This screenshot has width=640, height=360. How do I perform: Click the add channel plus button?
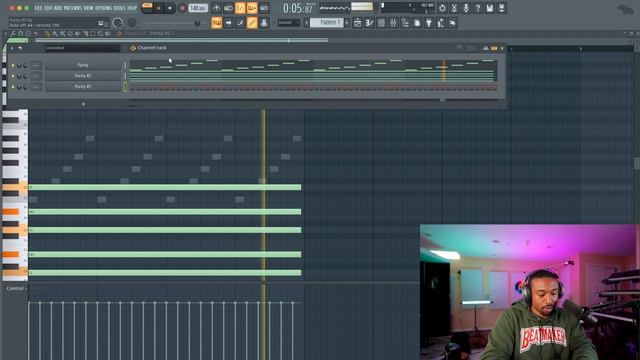pos(83,104)
